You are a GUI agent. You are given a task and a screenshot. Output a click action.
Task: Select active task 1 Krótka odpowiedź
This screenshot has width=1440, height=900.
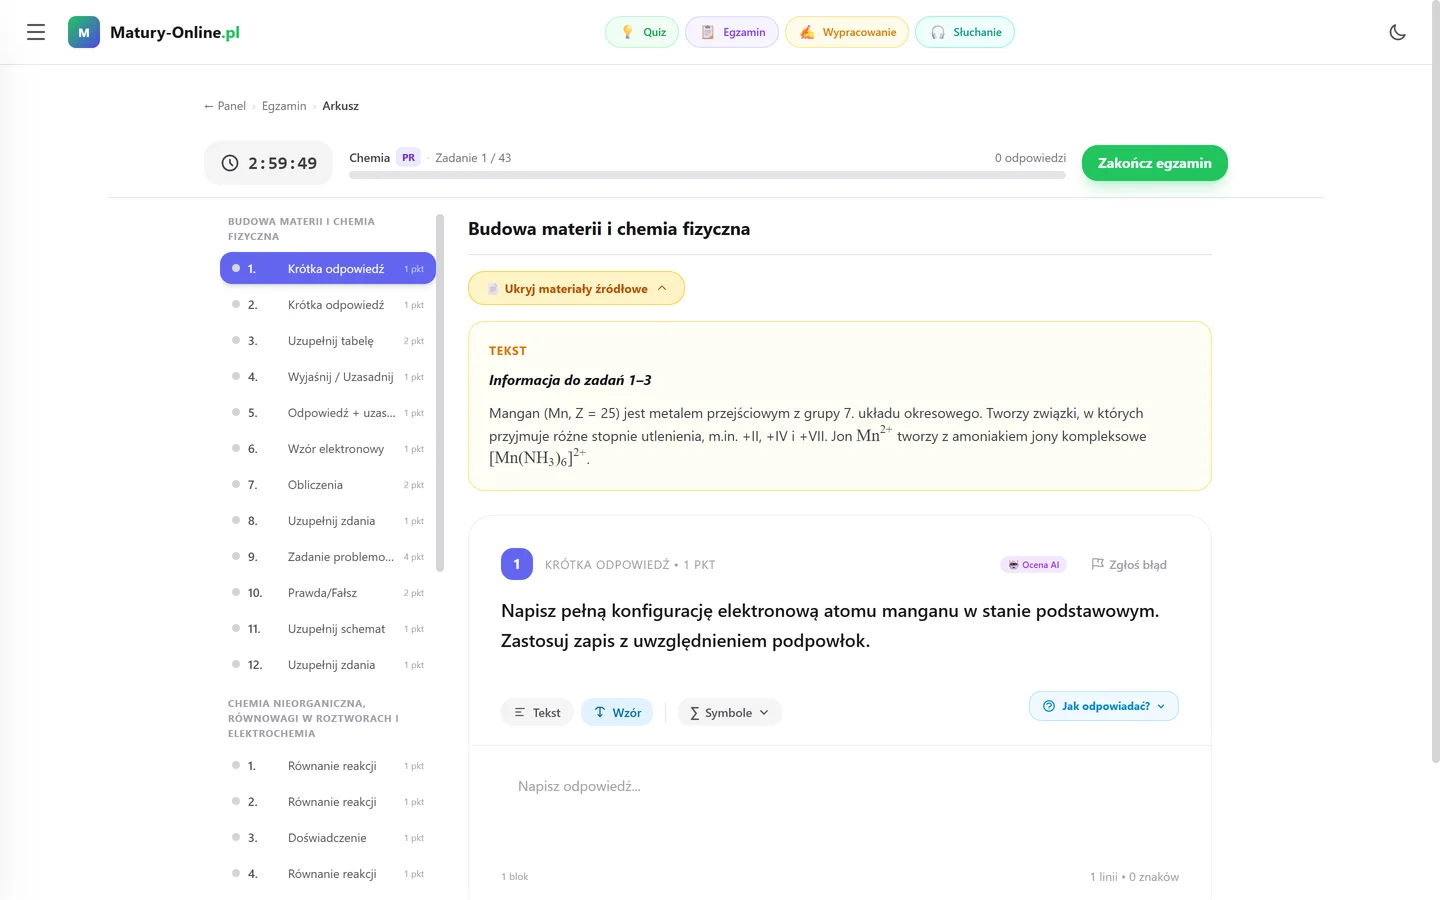pos(328,268)
